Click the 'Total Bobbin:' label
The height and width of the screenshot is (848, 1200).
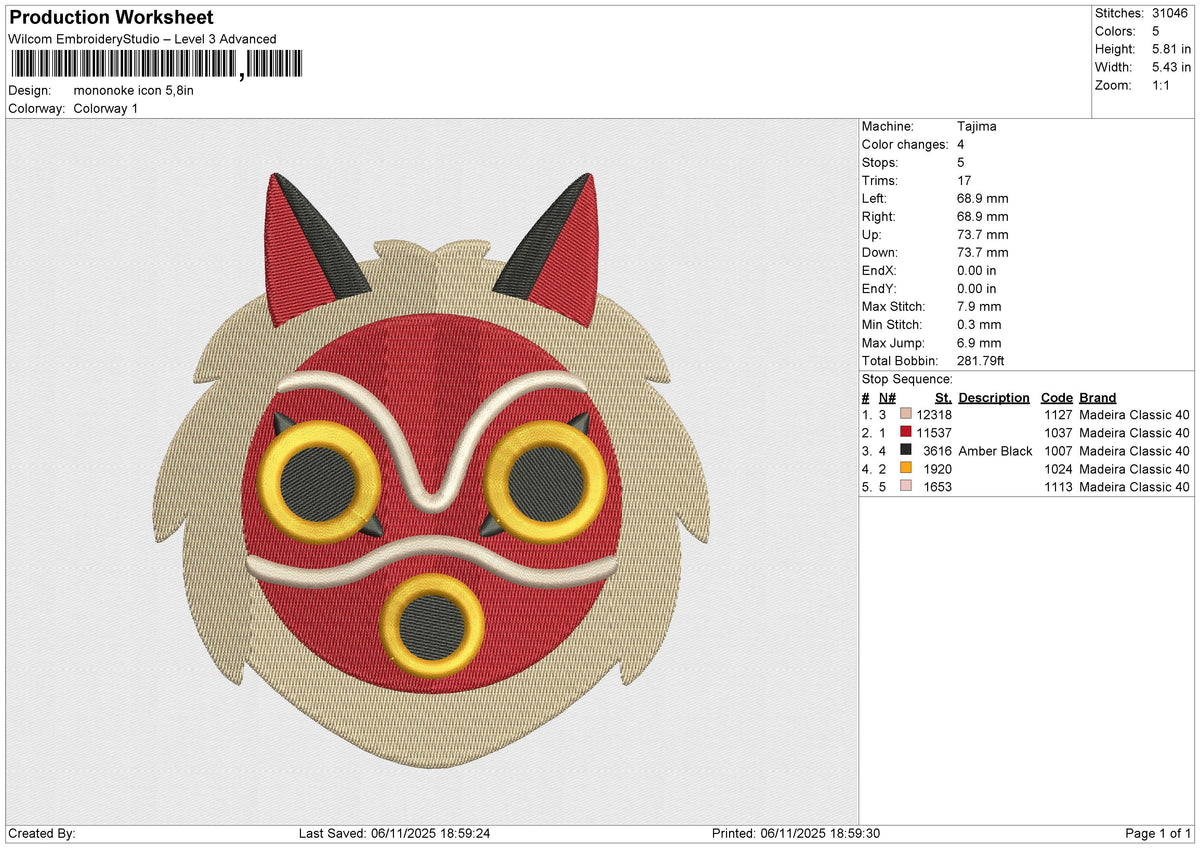point(900,360)
